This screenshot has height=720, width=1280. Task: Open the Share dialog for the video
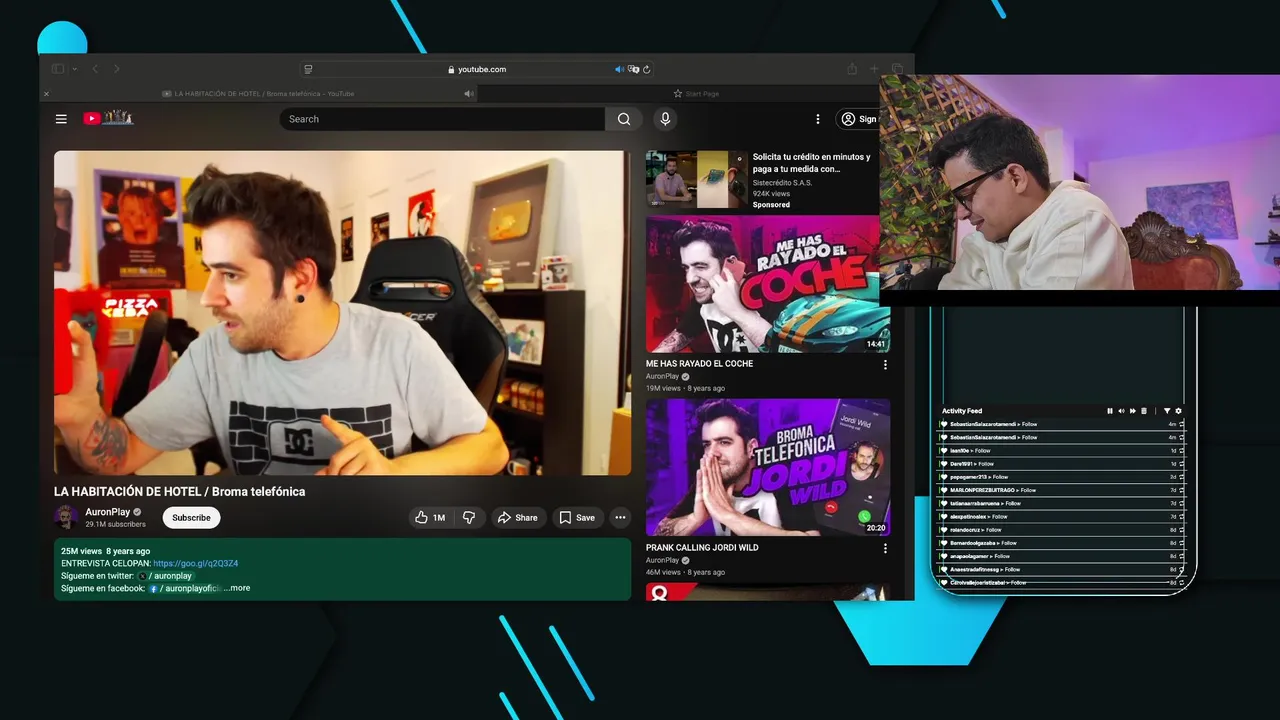[518, 518]
